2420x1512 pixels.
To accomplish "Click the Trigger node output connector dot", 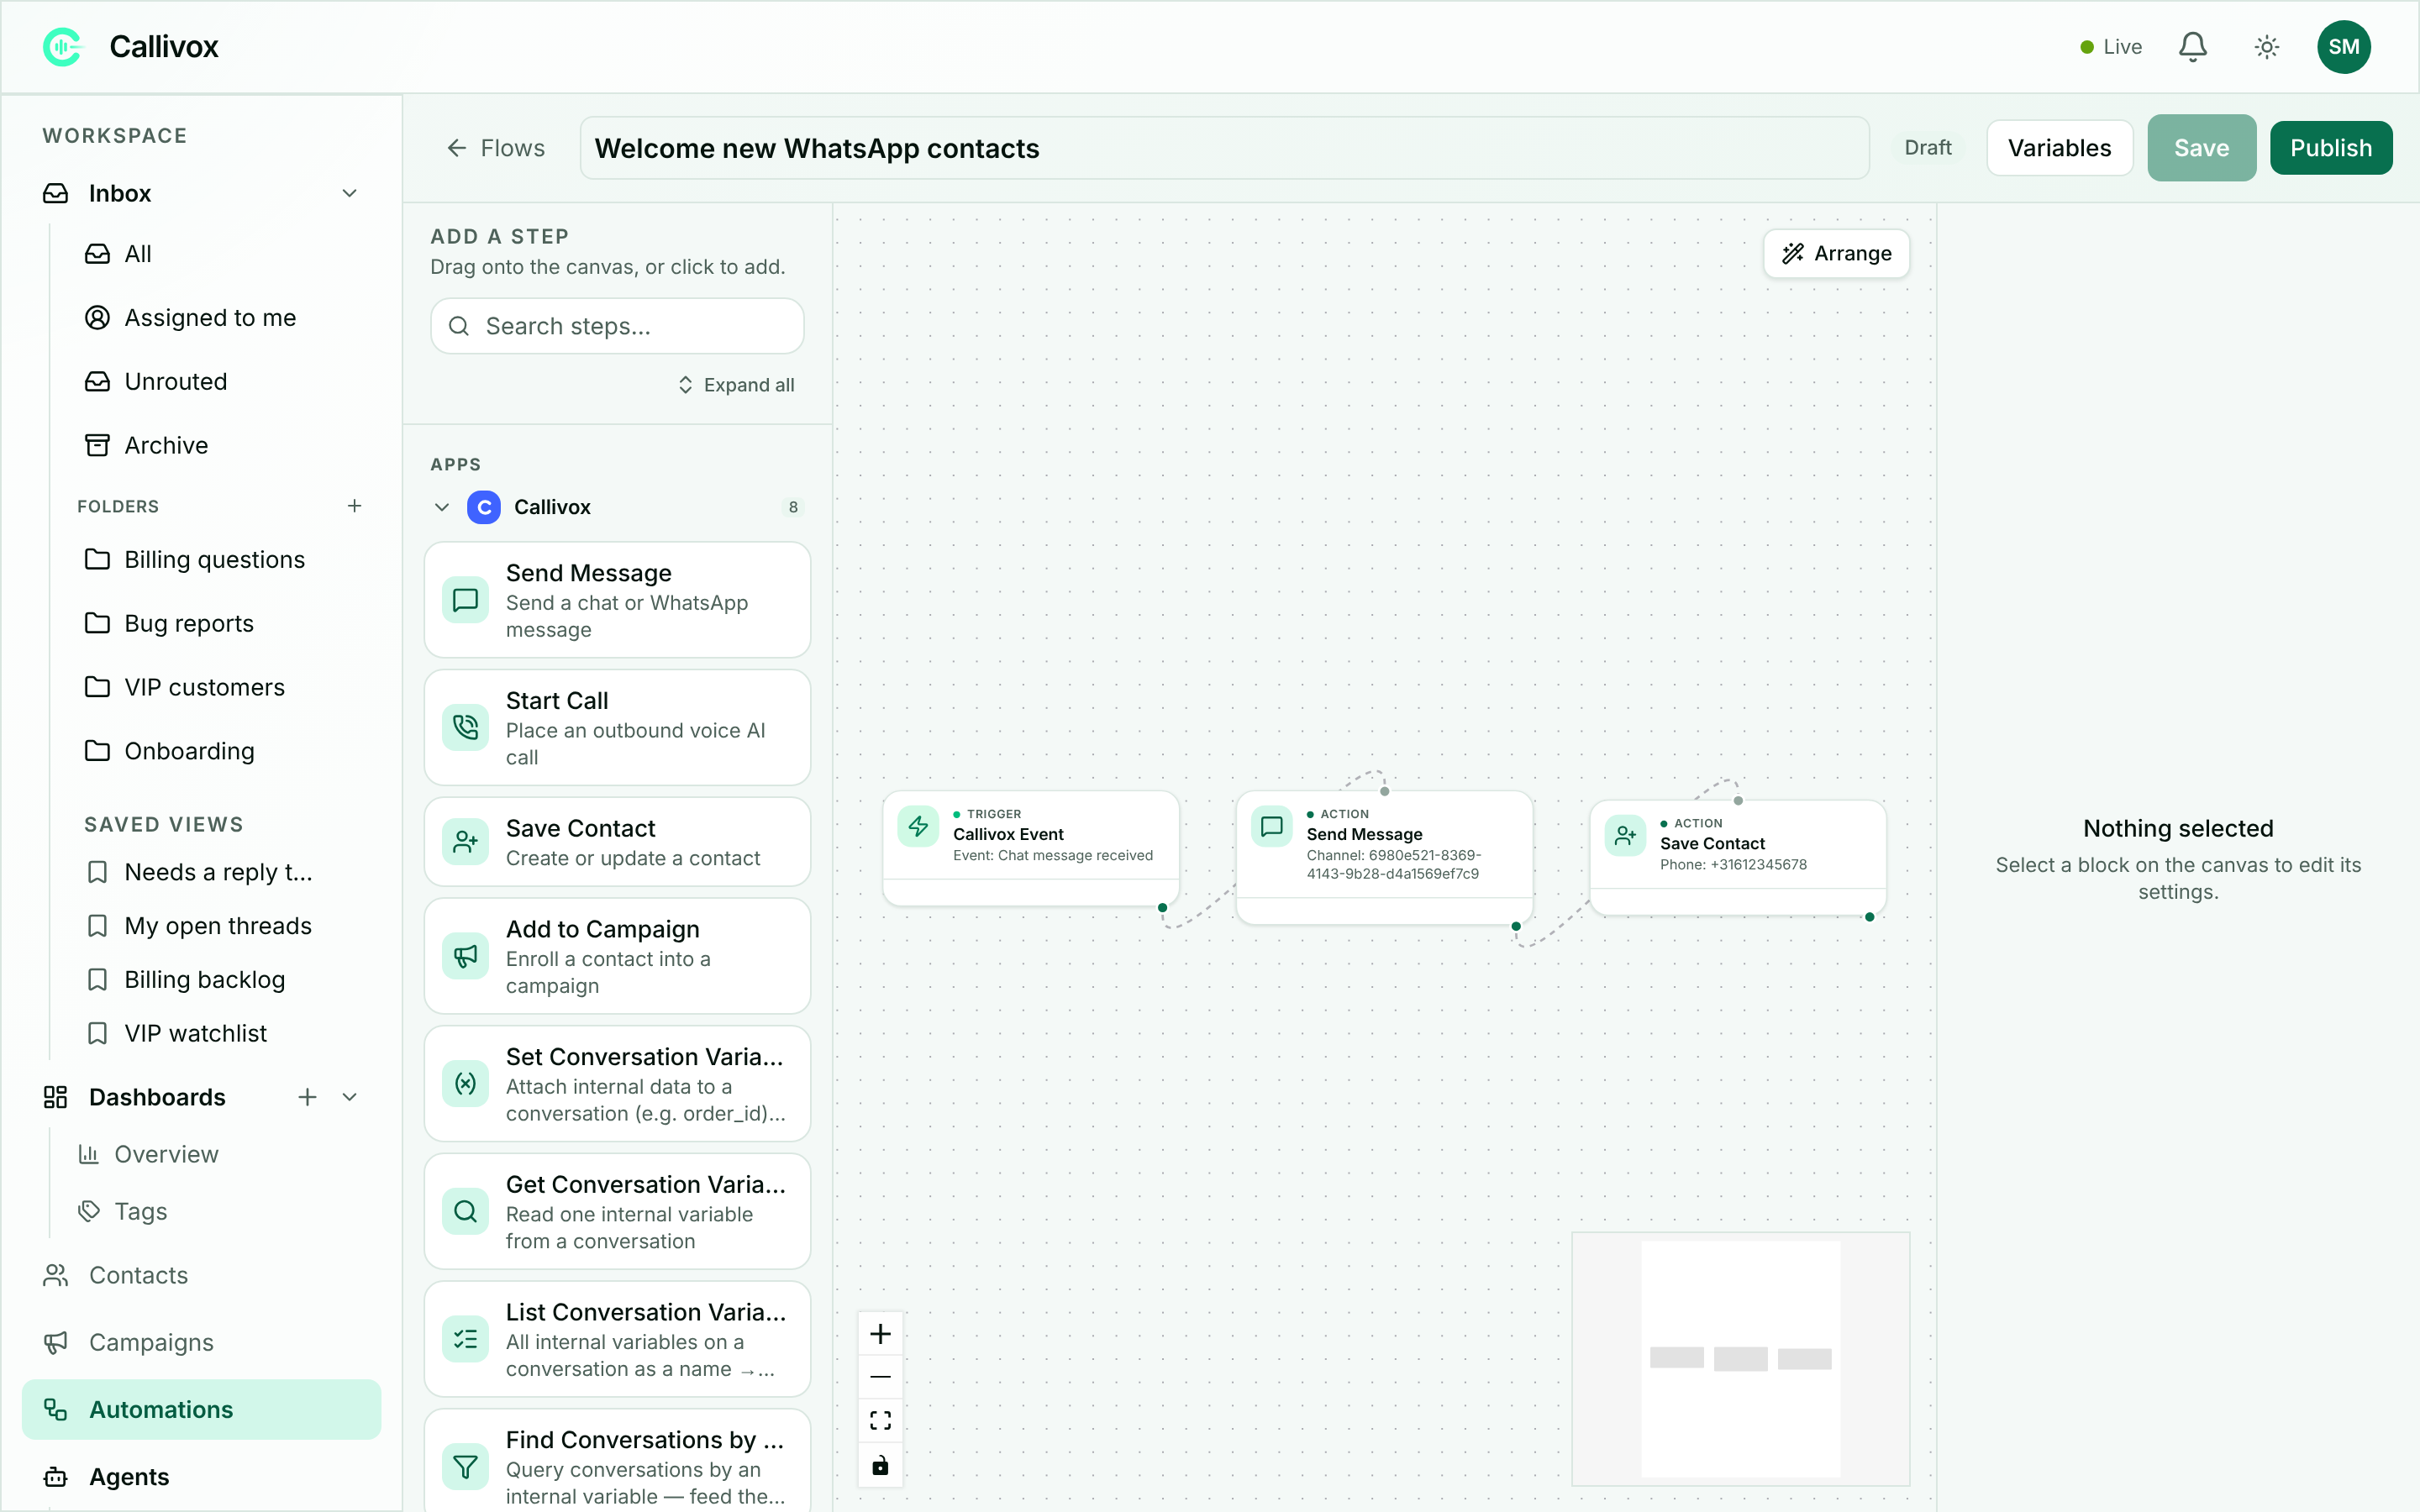I will 1162,908.
